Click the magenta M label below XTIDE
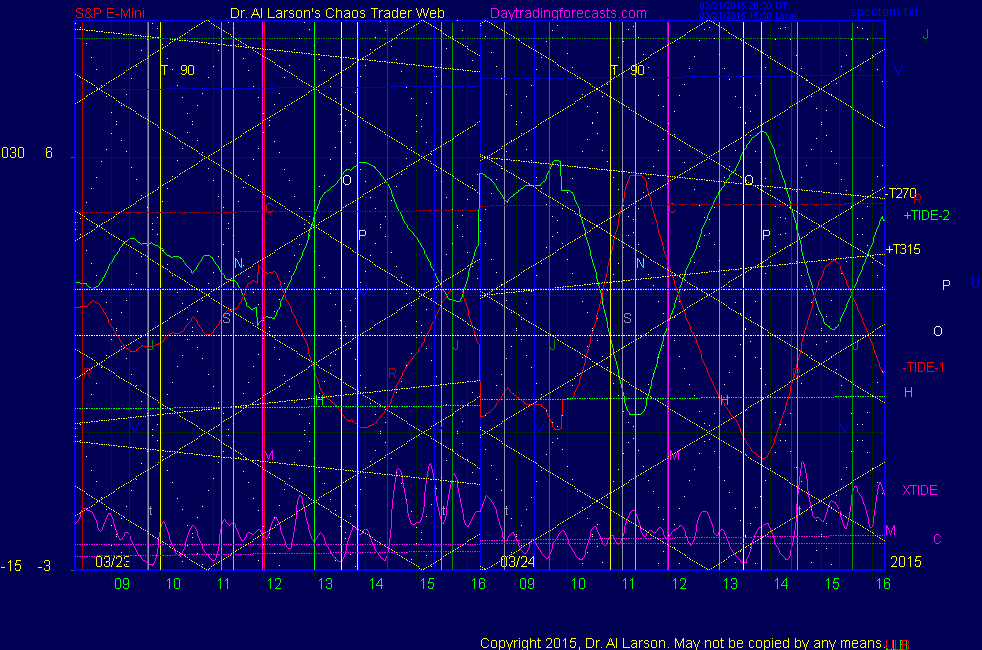Image resolution: width=982 pixels, height=650 pixels. [x=891, y=530]
